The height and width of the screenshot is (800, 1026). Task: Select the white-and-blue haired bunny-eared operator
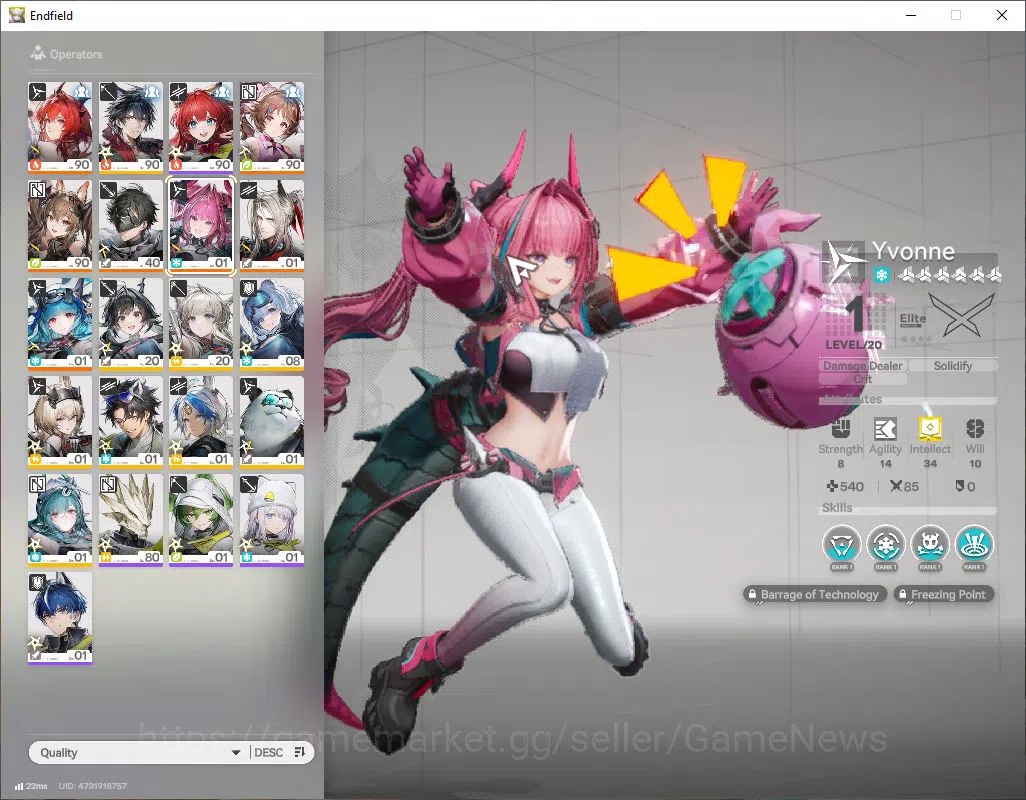pos(201,421)
